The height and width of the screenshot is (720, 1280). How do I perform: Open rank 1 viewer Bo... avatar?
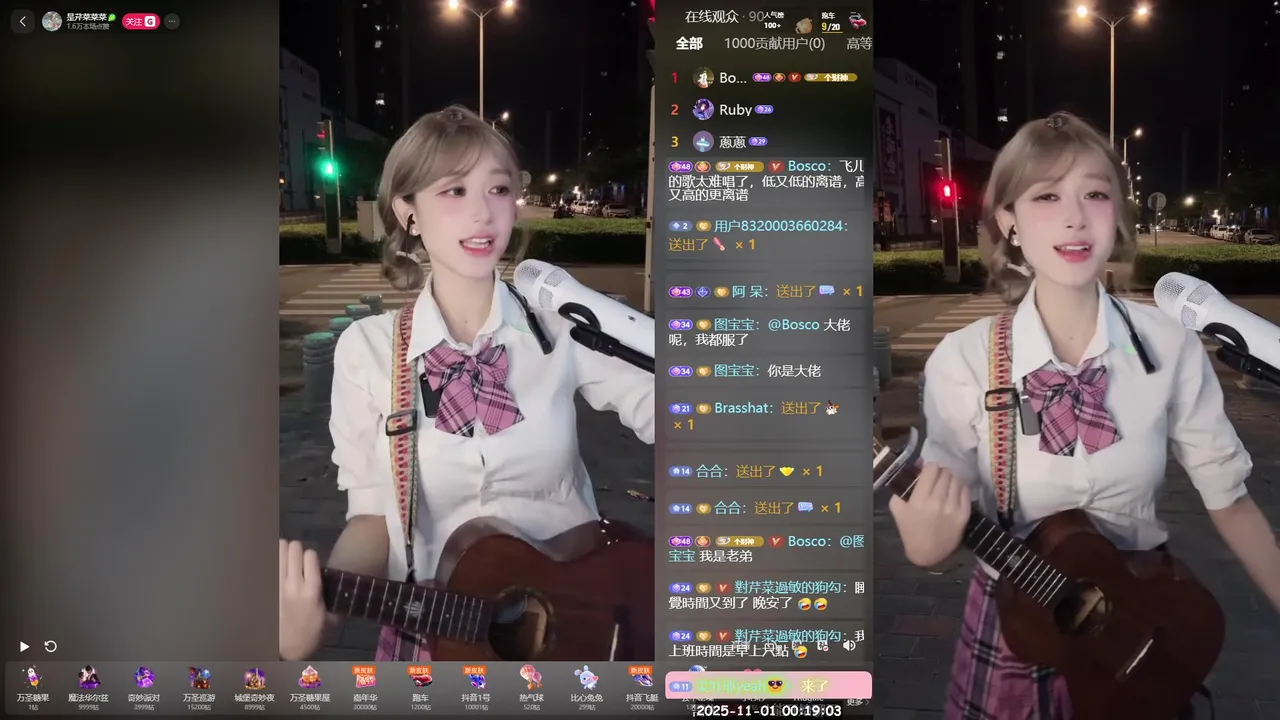click(704, 78)
